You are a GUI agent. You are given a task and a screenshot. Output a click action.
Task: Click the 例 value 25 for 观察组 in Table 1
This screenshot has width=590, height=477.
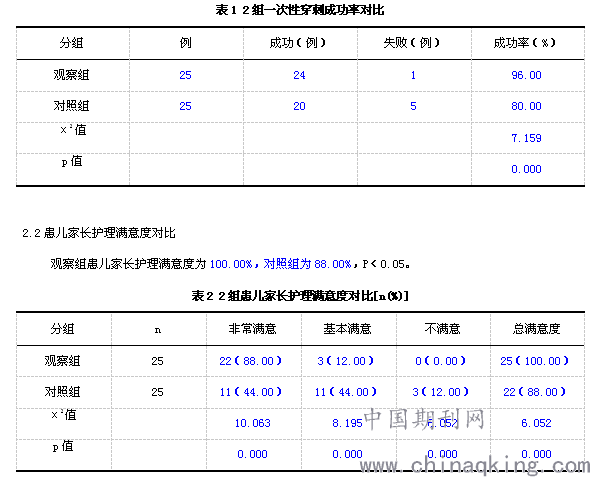tap(186, 75)
